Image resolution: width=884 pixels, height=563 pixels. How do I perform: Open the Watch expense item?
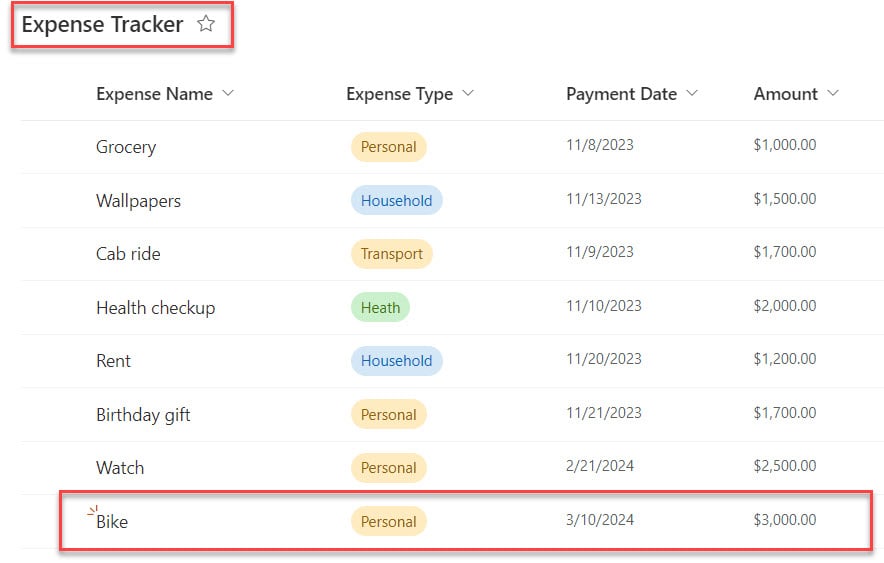click(x=120, y=468)
